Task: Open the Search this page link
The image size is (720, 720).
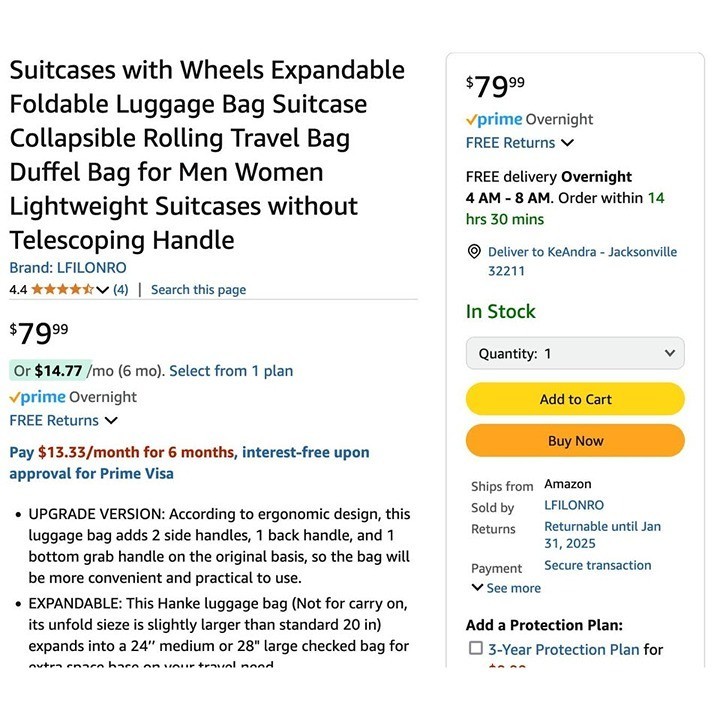Action: [x=198, y=290]
